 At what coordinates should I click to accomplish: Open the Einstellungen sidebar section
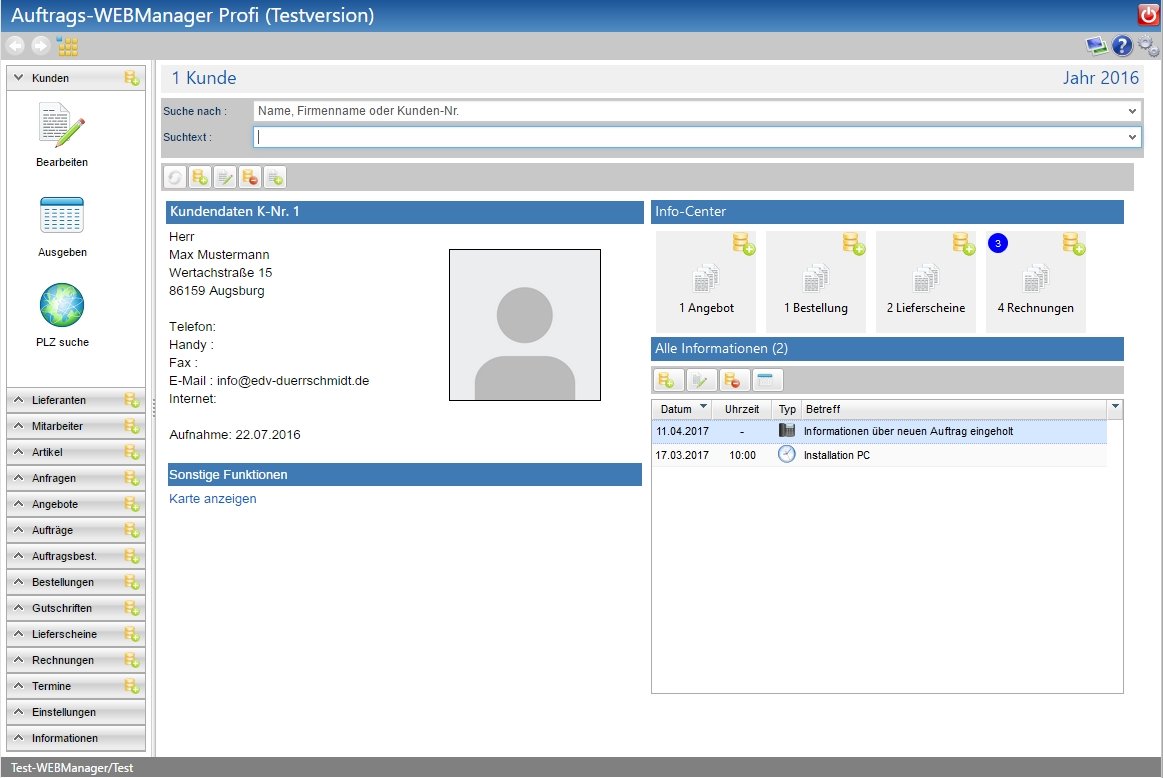[x=64, y=712]
